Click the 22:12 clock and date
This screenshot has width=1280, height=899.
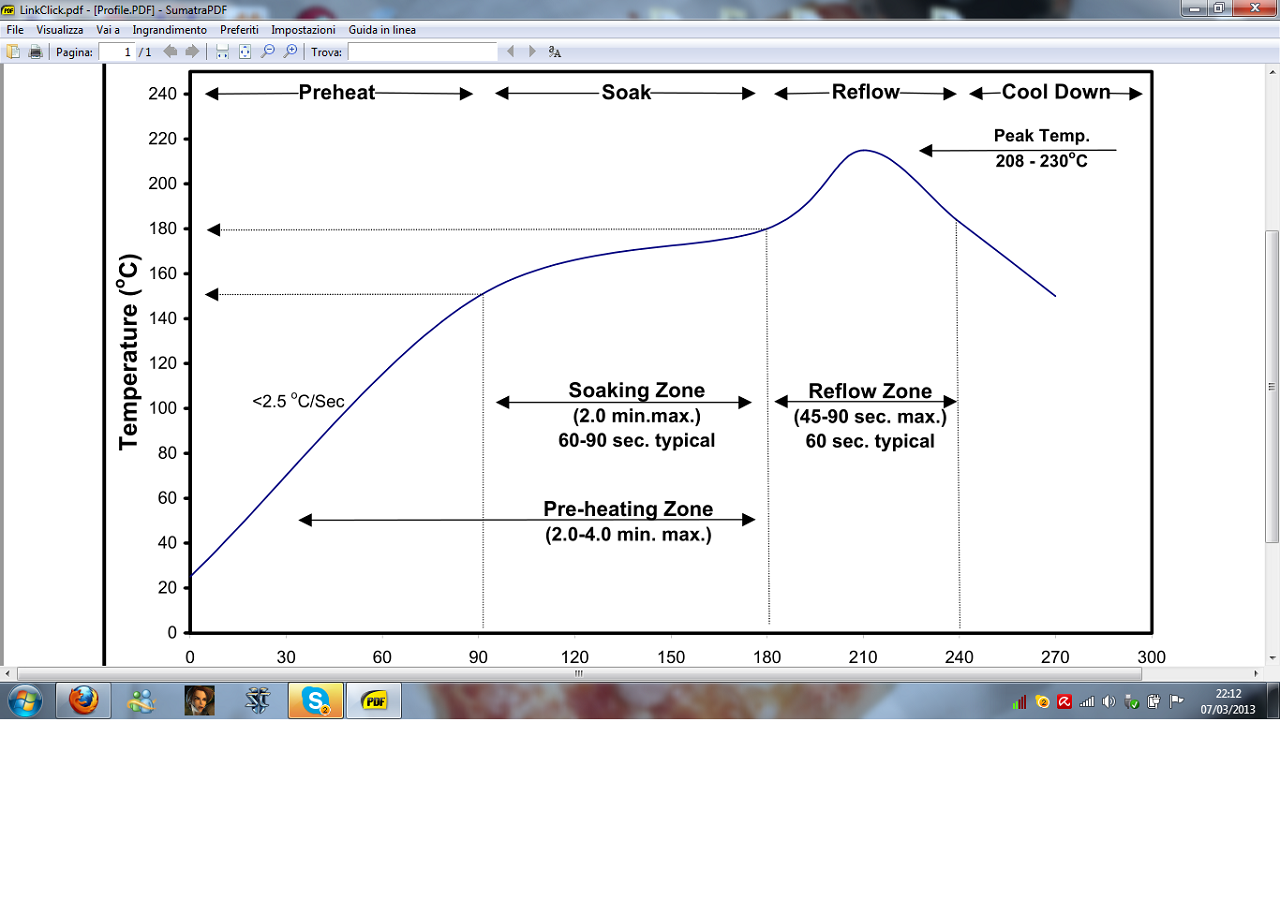tap(1228, 701)
